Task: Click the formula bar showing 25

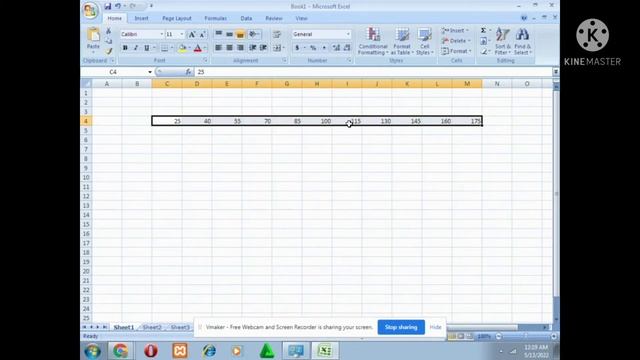Action: (x=373, y=72)
